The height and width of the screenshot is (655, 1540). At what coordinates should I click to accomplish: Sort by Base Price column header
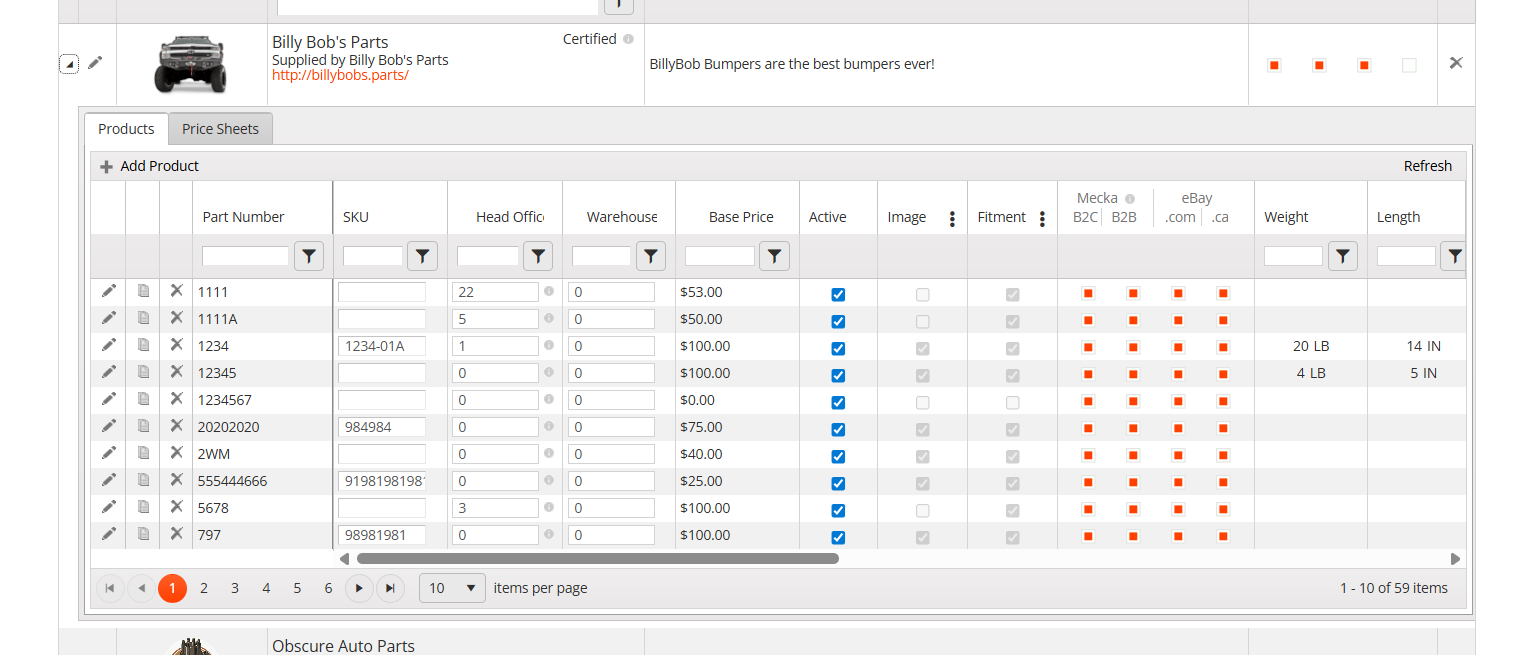click(741, 217)
